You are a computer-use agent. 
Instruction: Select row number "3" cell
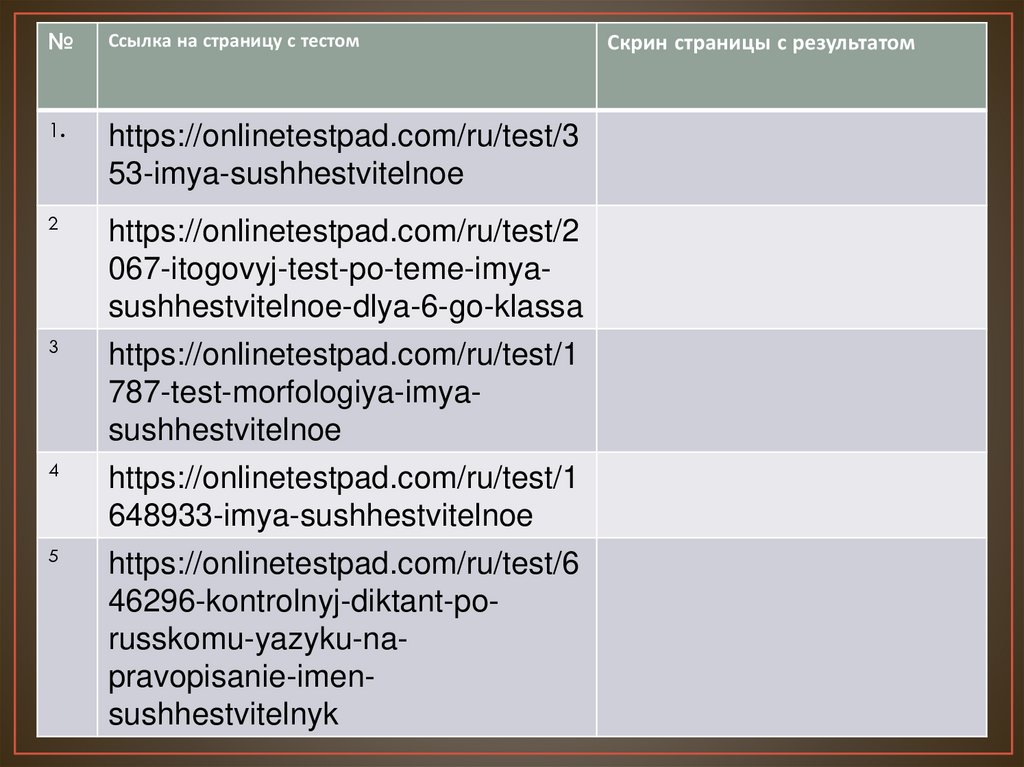tap(67, 390)
